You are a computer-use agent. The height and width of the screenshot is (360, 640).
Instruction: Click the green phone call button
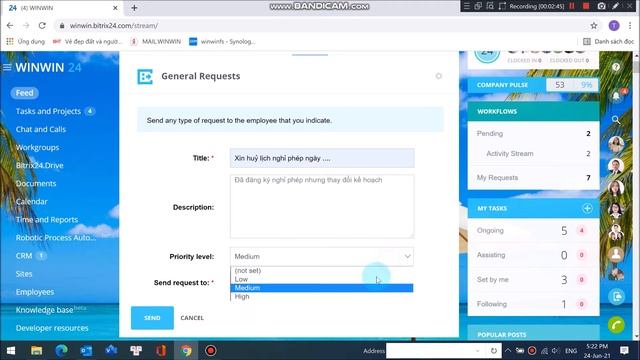pyautogui.click(x=616, y=325)
